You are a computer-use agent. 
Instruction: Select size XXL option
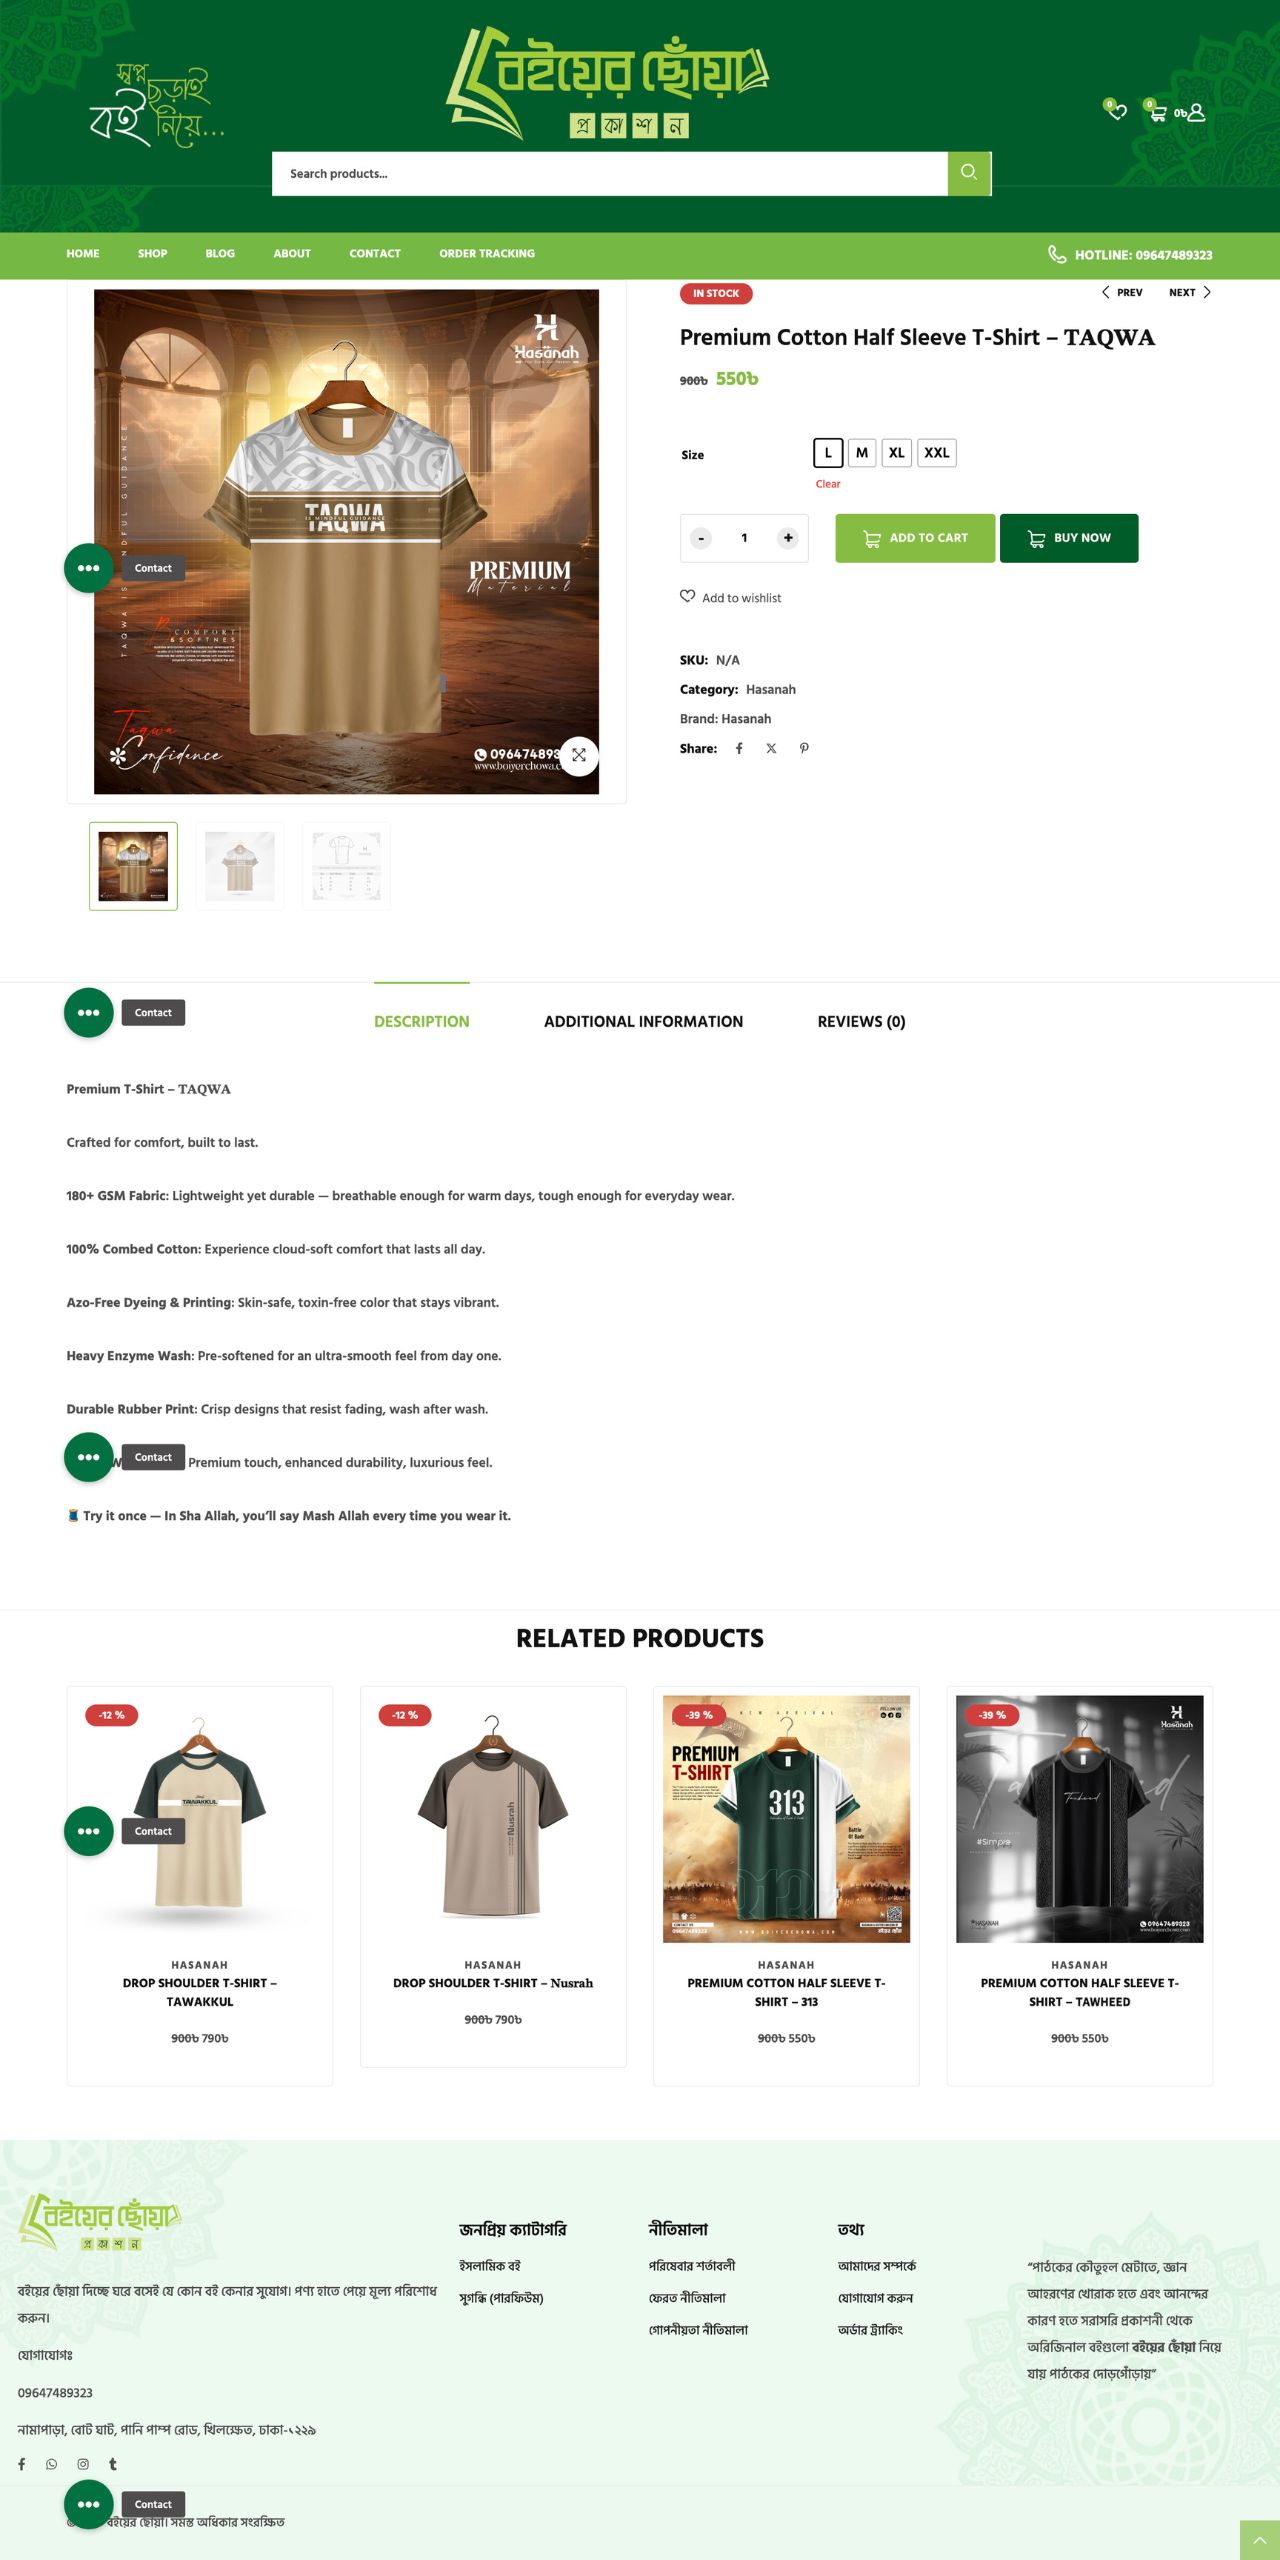936,453
